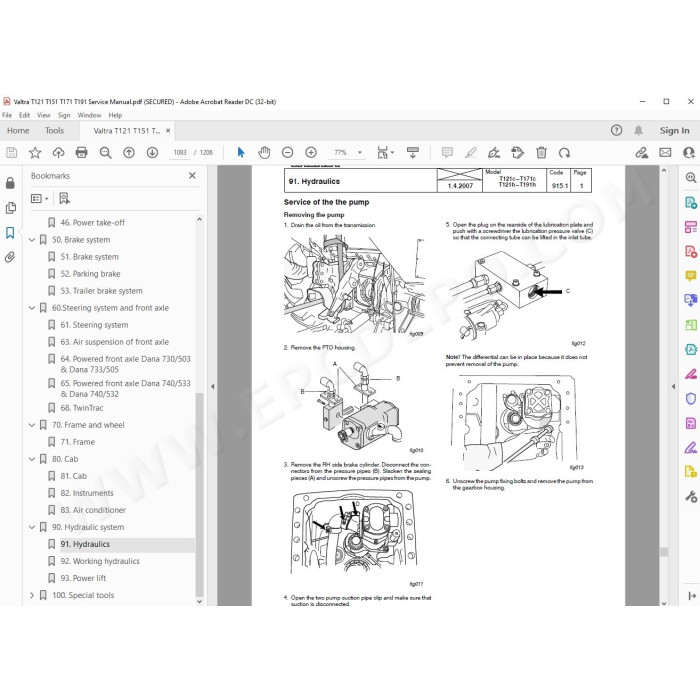Image resolution: width=700 pixels, height=700 pixels.
Task: Select the arrow Selection tool
Action: pos(241,153)
